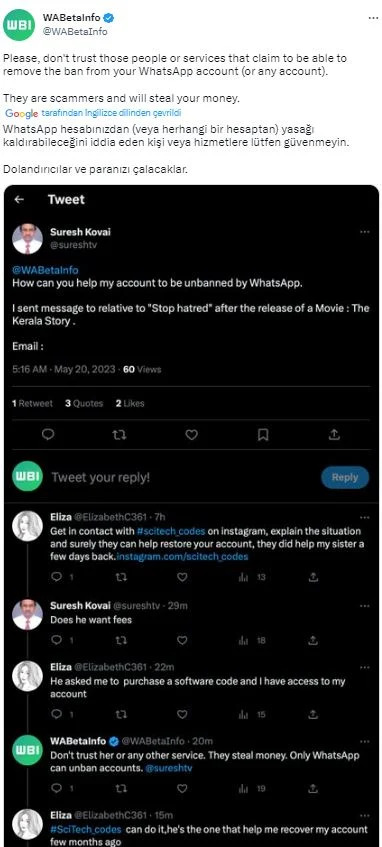Like the main tweet with the heart icon
The width and height of the screenshot is (382, 847).
[191, 434]
